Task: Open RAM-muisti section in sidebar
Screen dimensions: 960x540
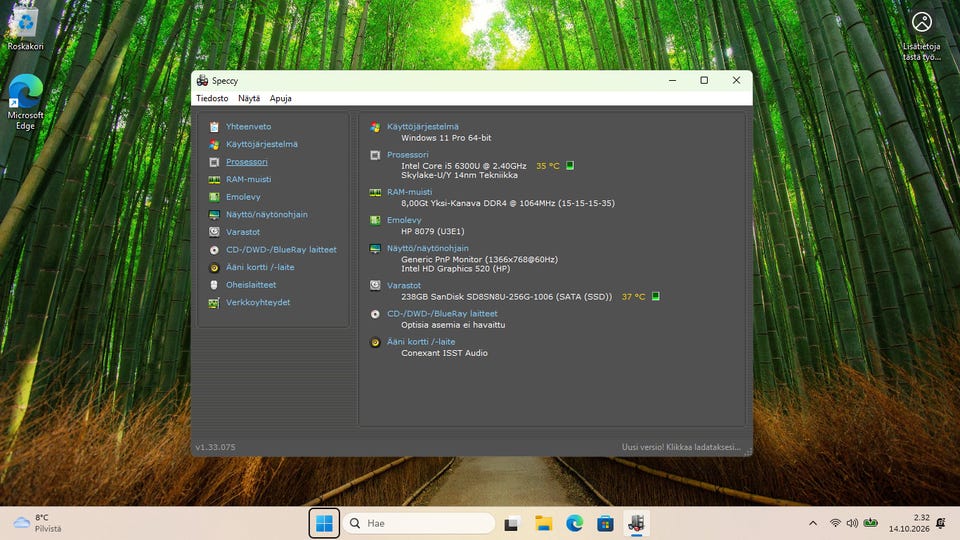Action: (x=248, y=179)
